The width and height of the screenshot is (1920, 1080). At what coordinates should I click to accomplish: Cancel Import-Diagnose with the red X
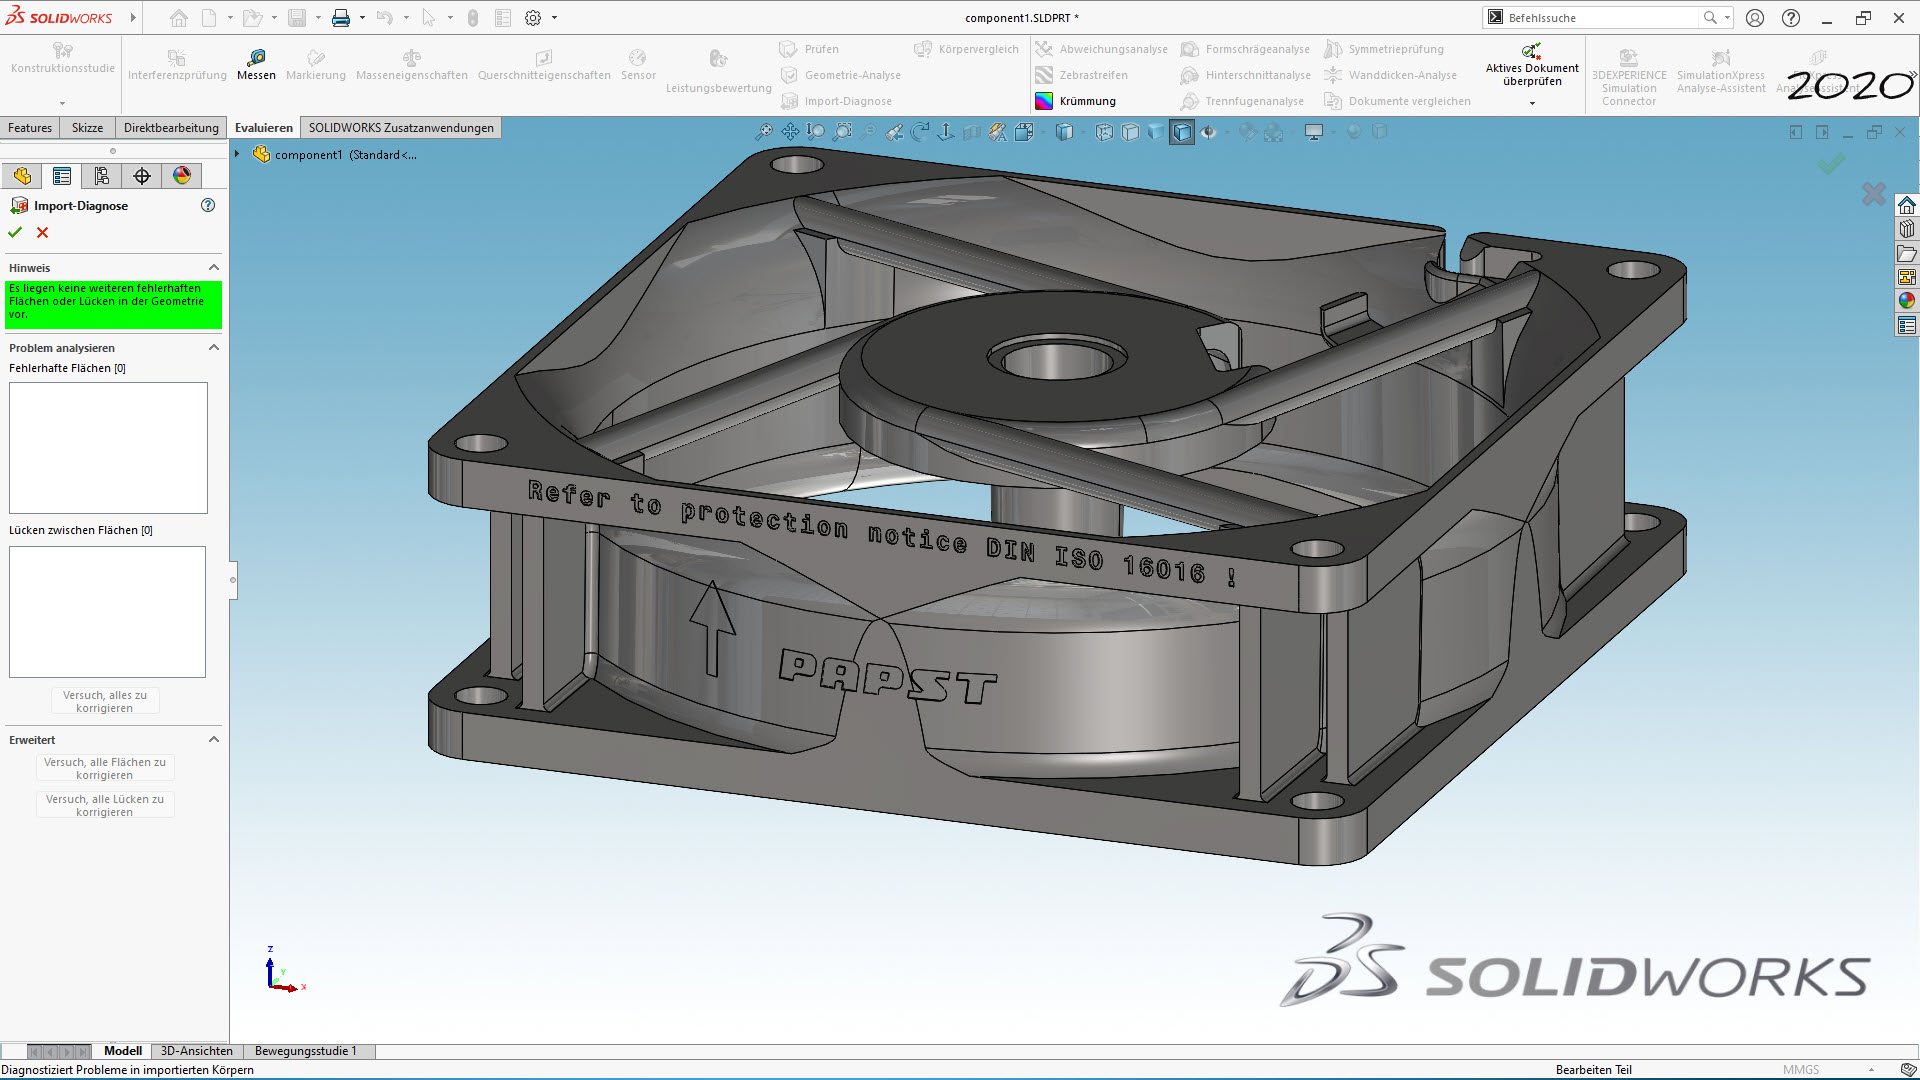point(42,232)
